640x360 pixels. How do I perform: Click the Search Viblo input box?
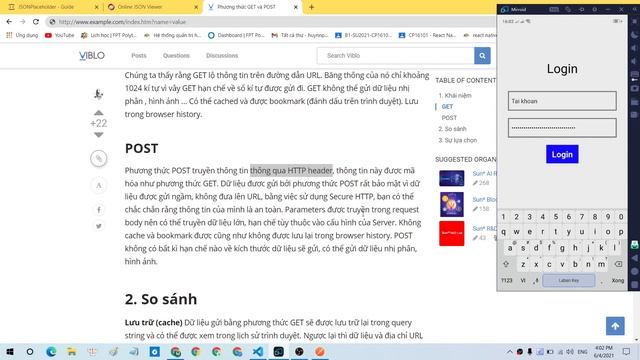click(x=396, y=56)
